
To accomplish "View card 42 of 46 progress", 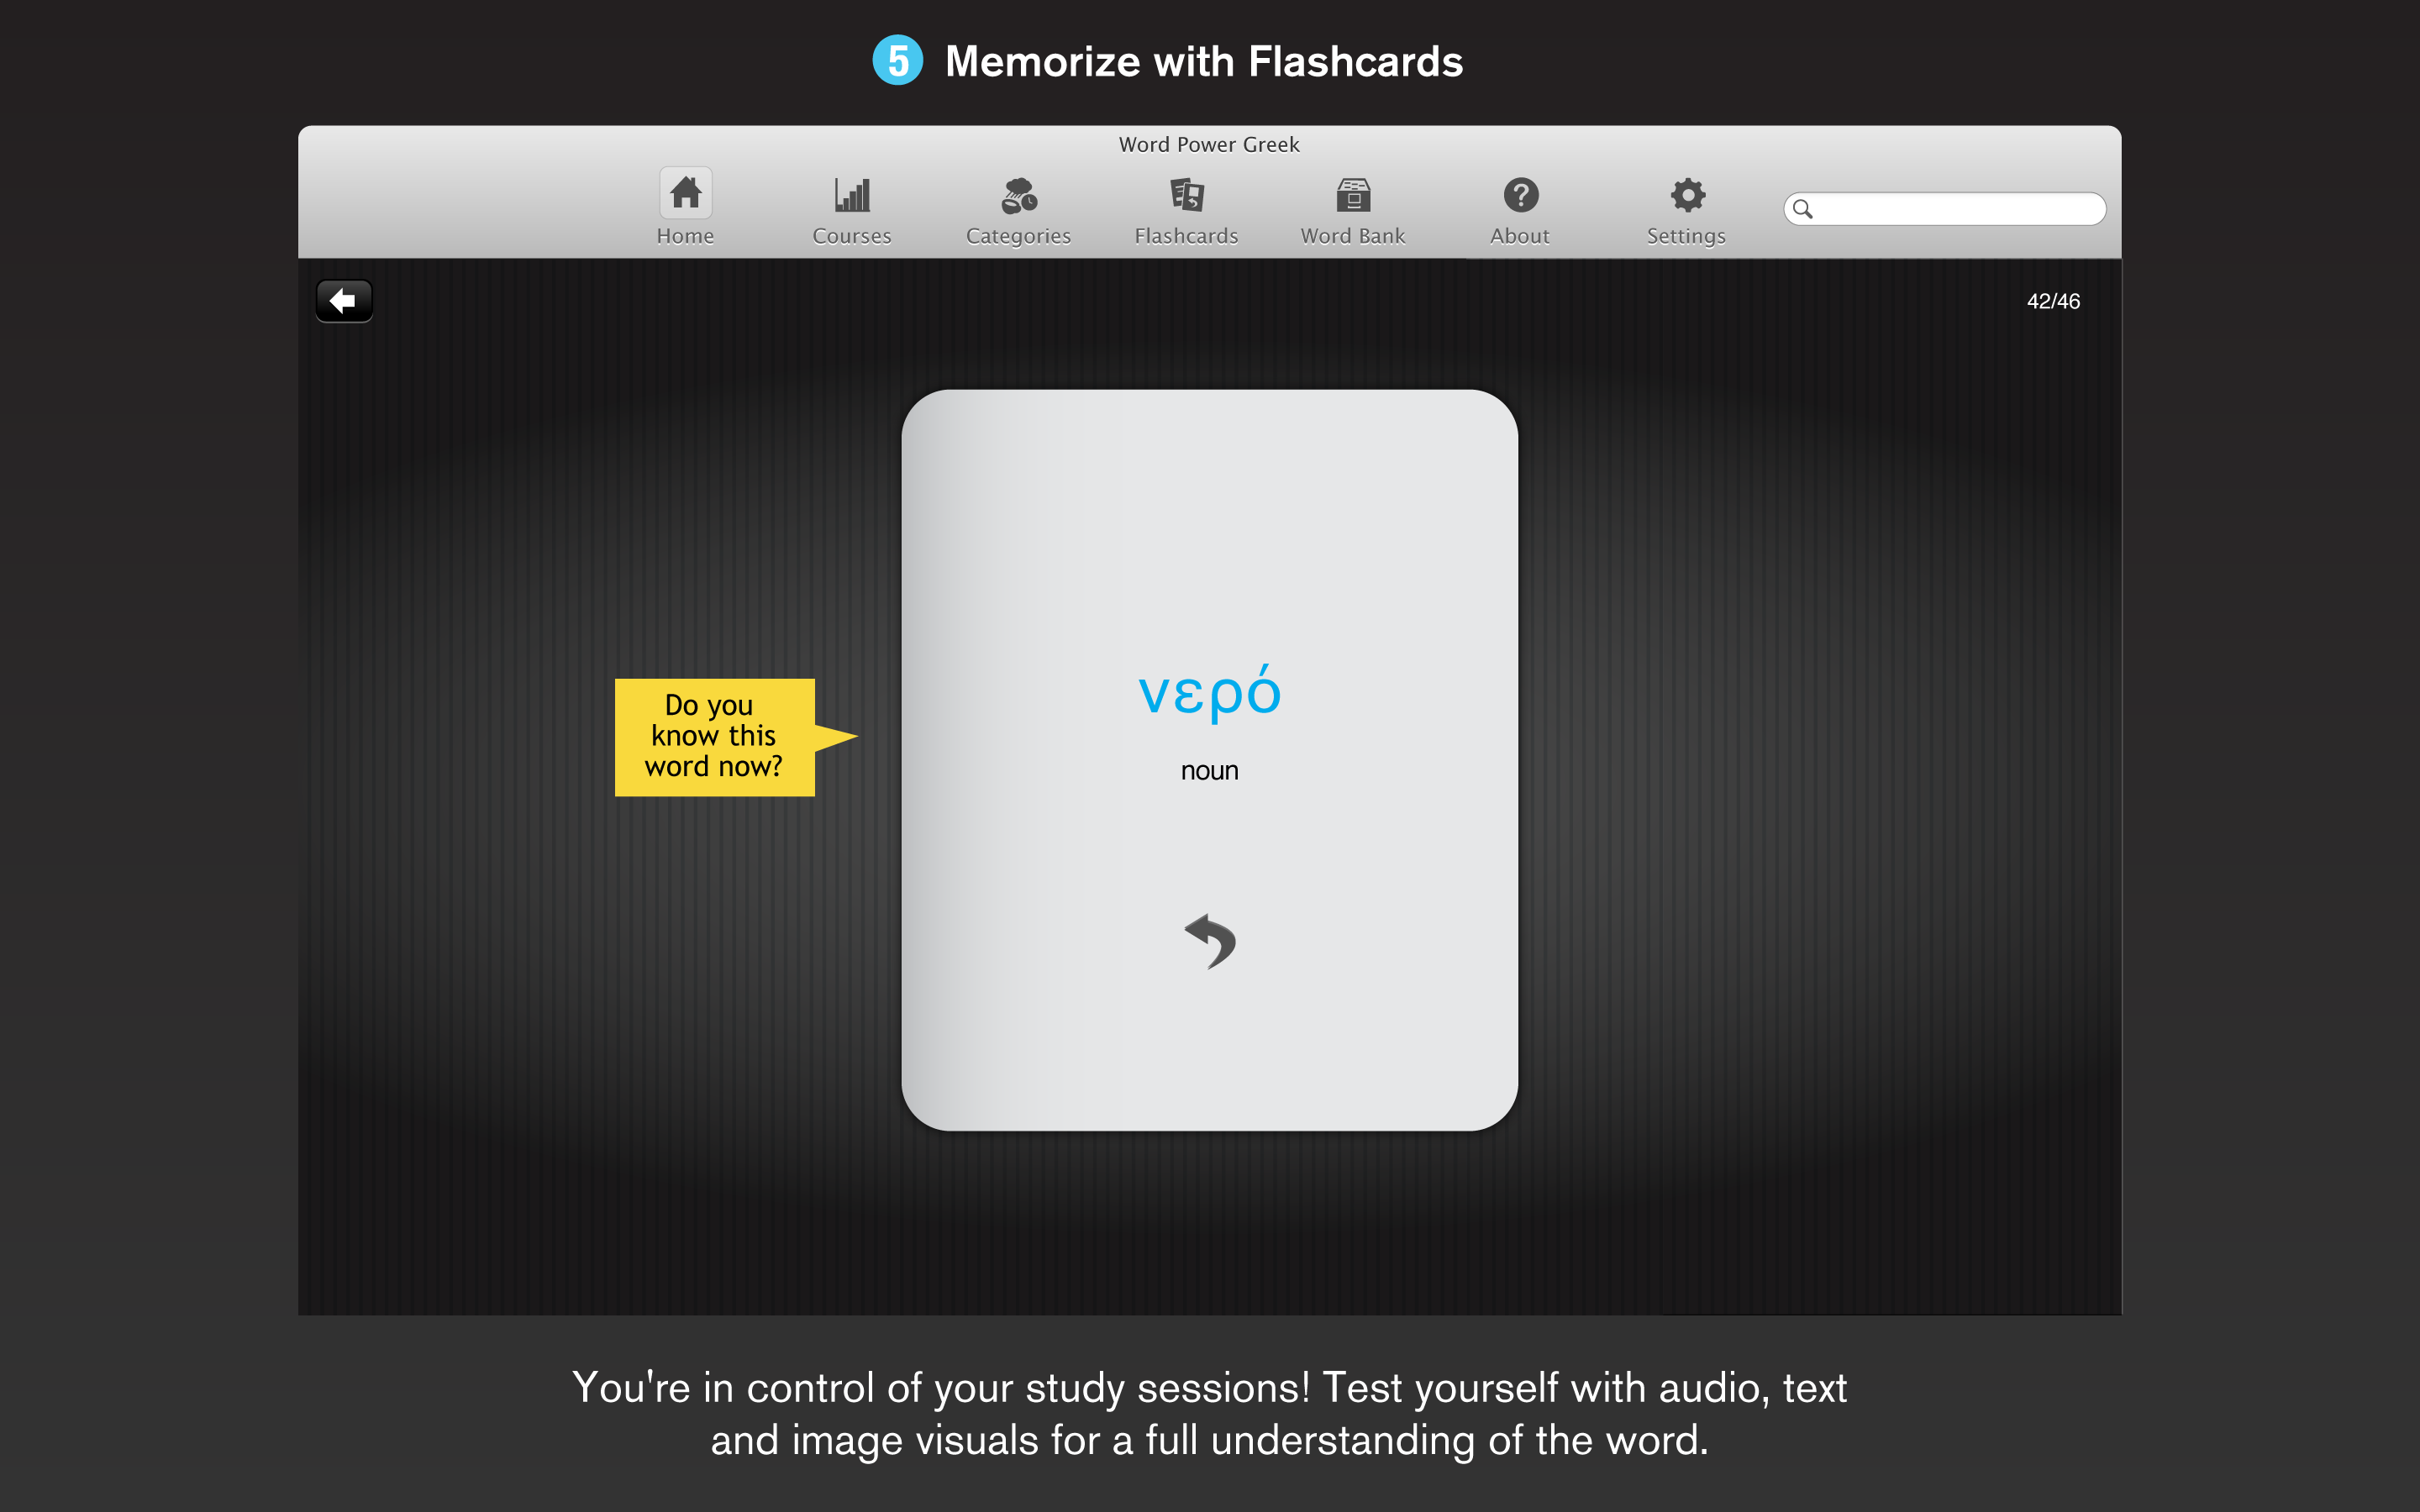I will pos(2053,300).
